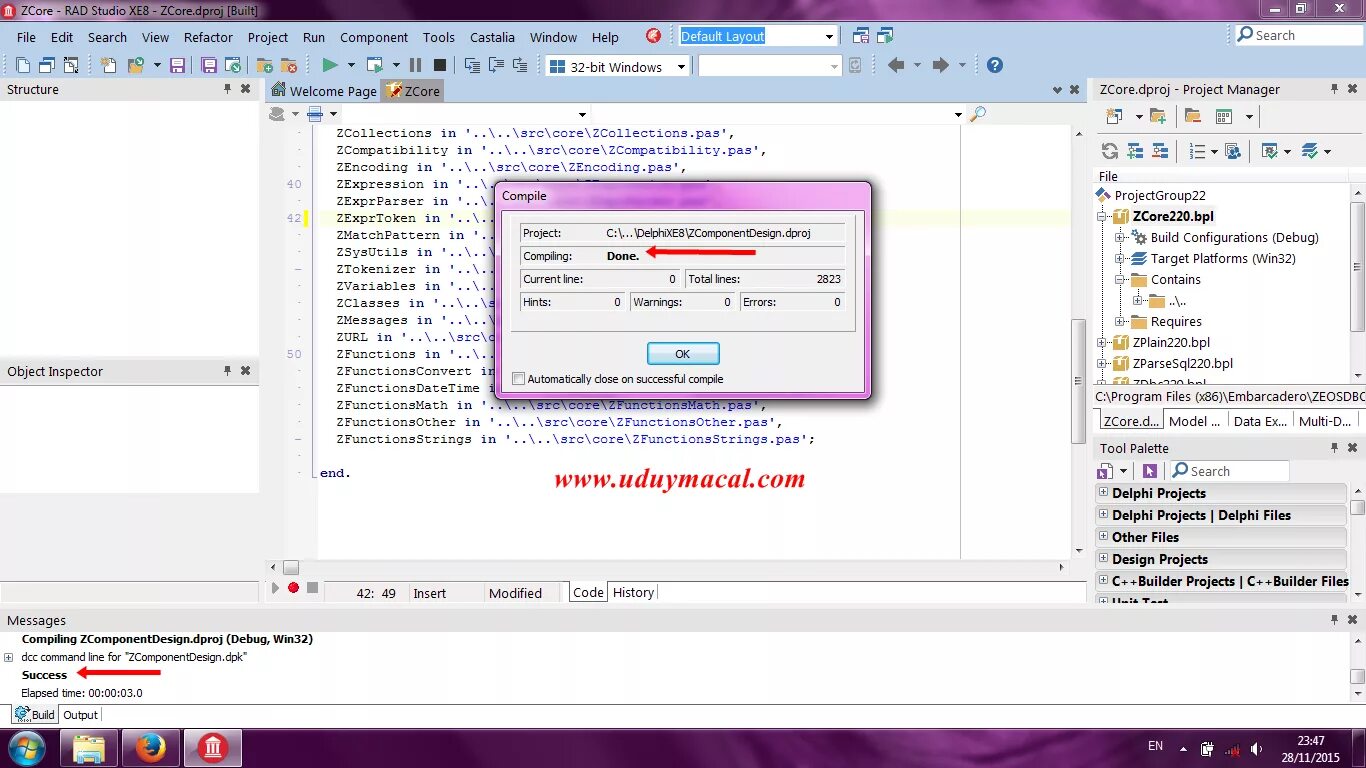Open Firefox from the taskbar
This screenshot has height=768, width=1366.
pyautogui.click(x=151, y=748)
